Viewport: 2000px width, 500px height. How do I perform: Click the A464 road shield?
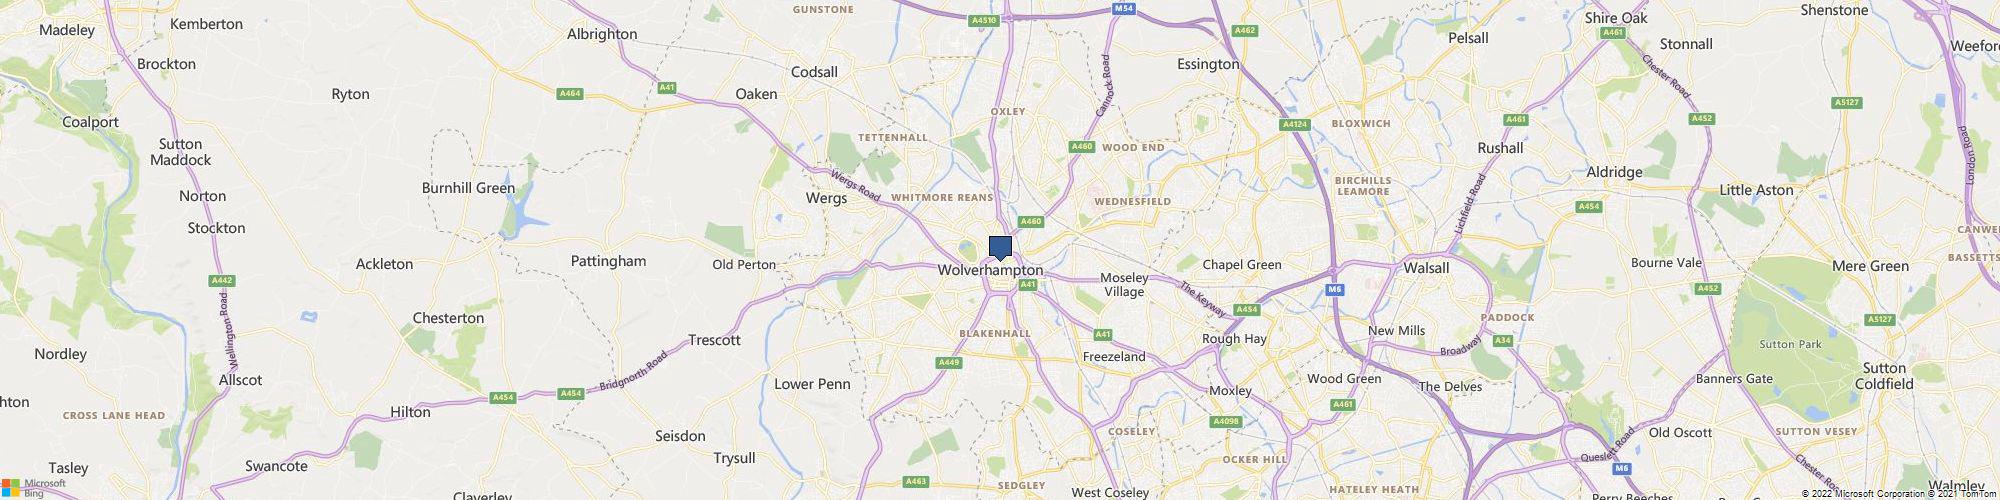pyautogui.click(x=570, y=94)
